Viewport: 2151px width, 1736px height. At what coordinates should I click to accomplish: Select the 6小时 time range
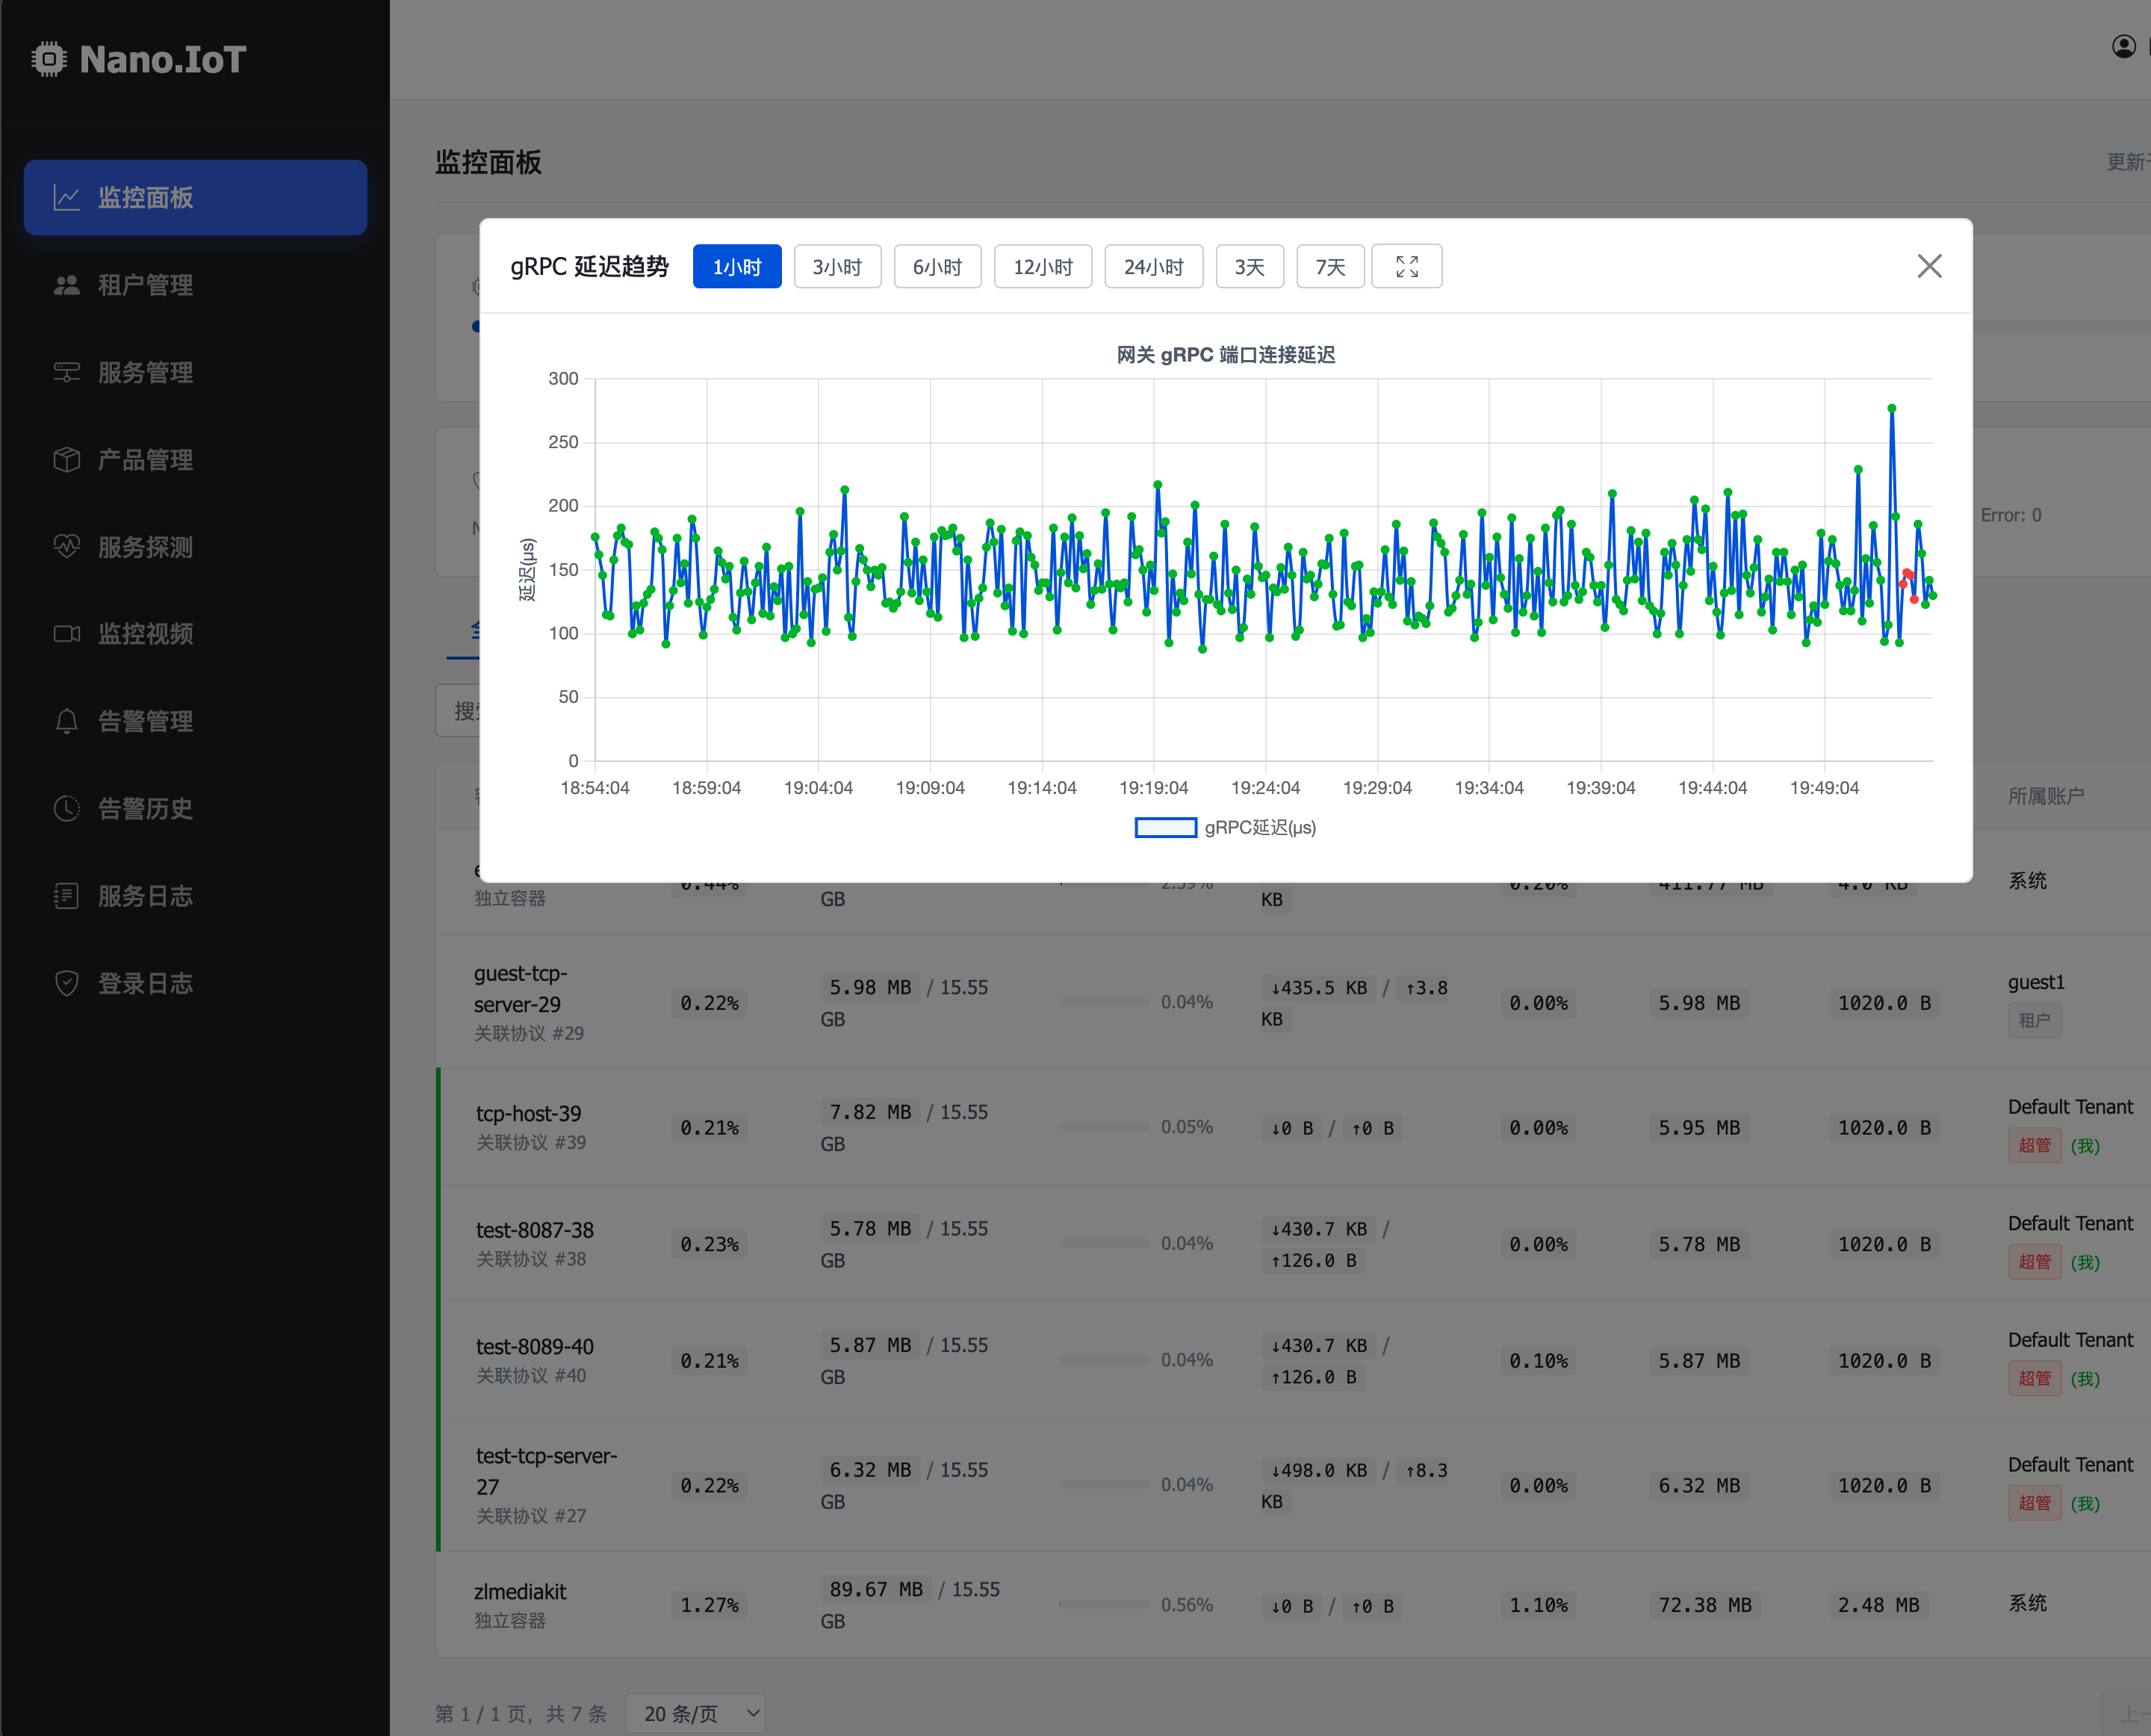937,266
